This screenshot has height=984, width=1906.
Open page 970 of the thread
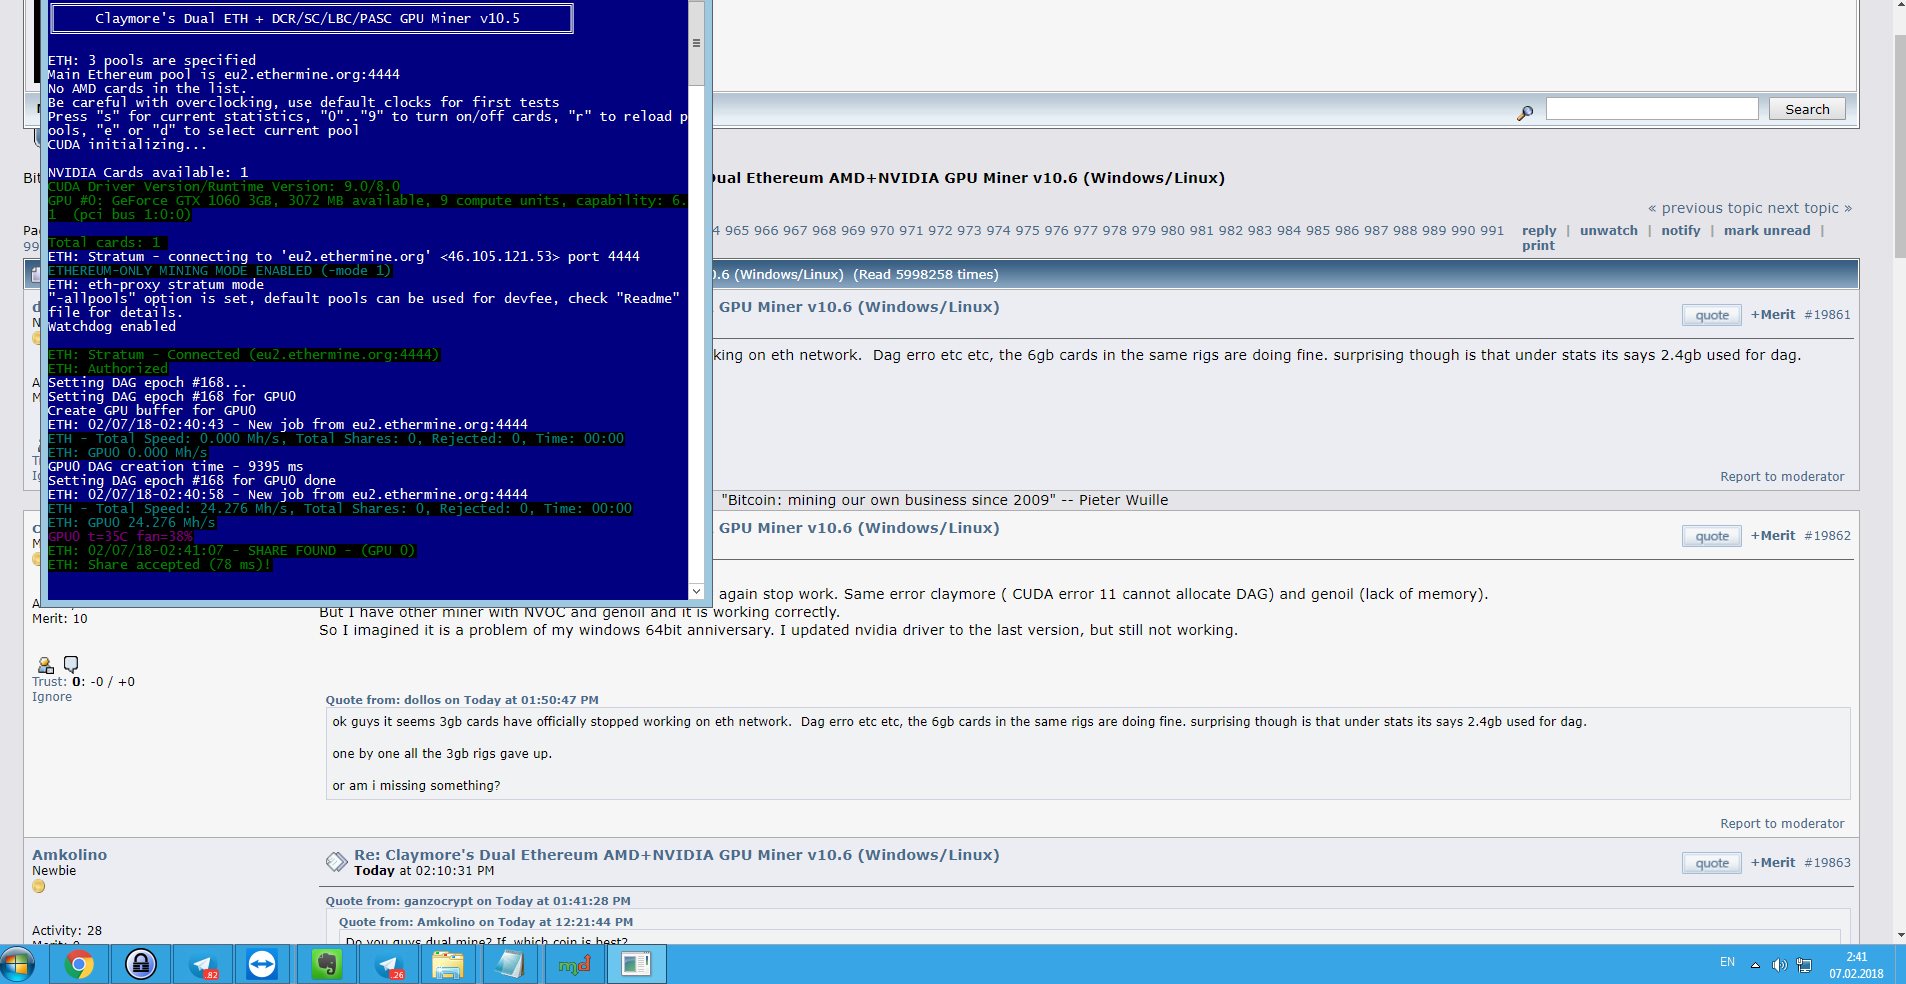coord(882,230)
